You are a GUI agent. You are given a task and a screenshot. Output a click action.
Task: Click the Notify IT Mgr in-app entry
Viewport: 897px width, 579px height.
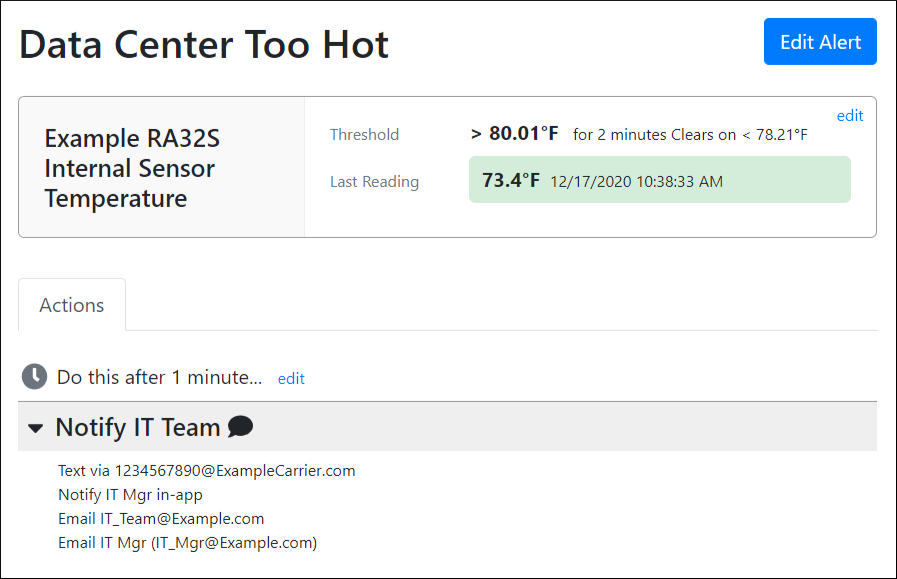pos(131,494)
